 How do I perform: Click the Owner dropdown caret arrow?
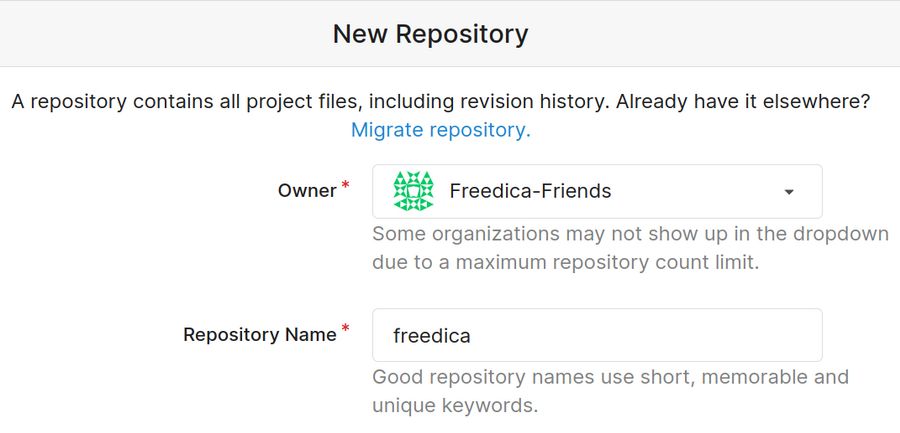789,192
